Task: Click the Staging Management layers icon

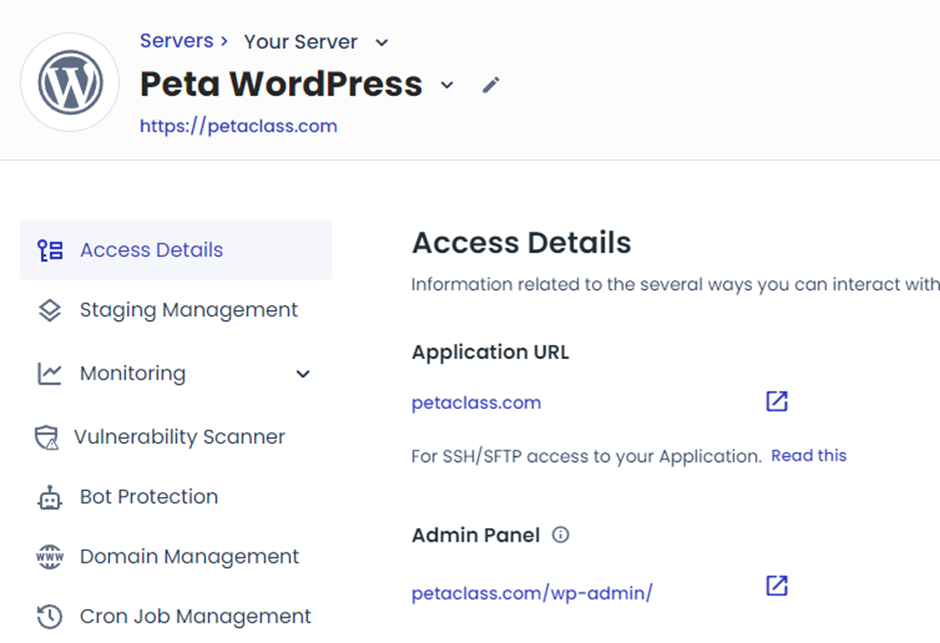Action: point(49,310)
